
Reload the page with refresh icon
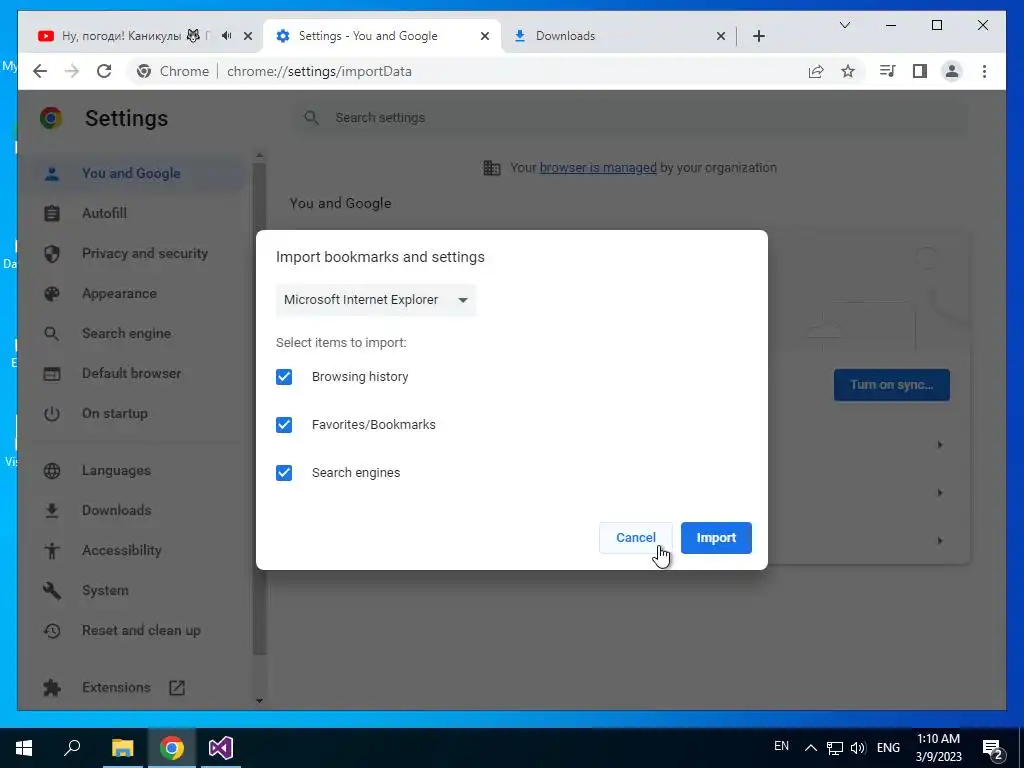(x=104, y=71)
